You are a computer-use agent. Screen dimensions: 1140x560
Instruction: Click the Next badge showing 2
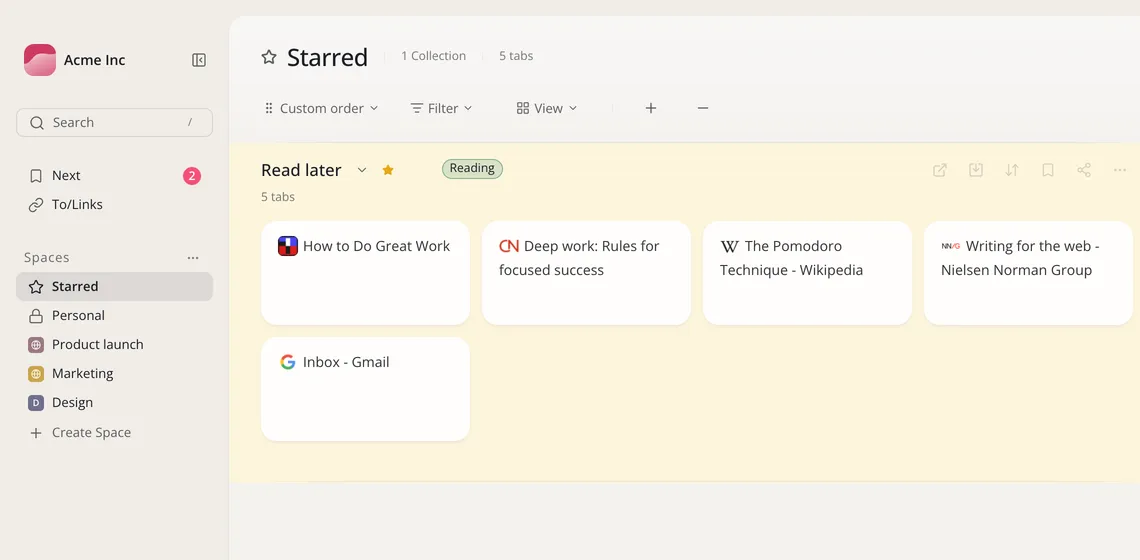tap(192, 176)
